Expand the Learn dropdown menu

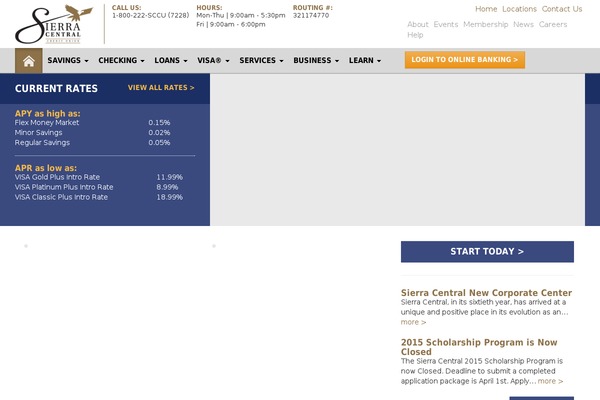[365, 60]
